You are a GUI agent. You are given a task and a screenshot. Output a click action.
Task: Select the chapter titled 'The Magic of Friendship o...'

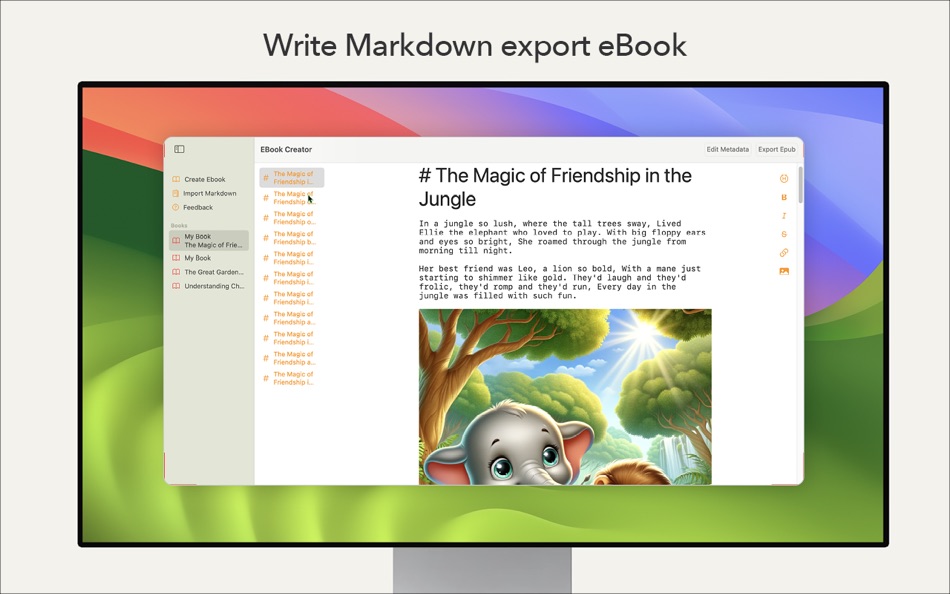point(291,218)
